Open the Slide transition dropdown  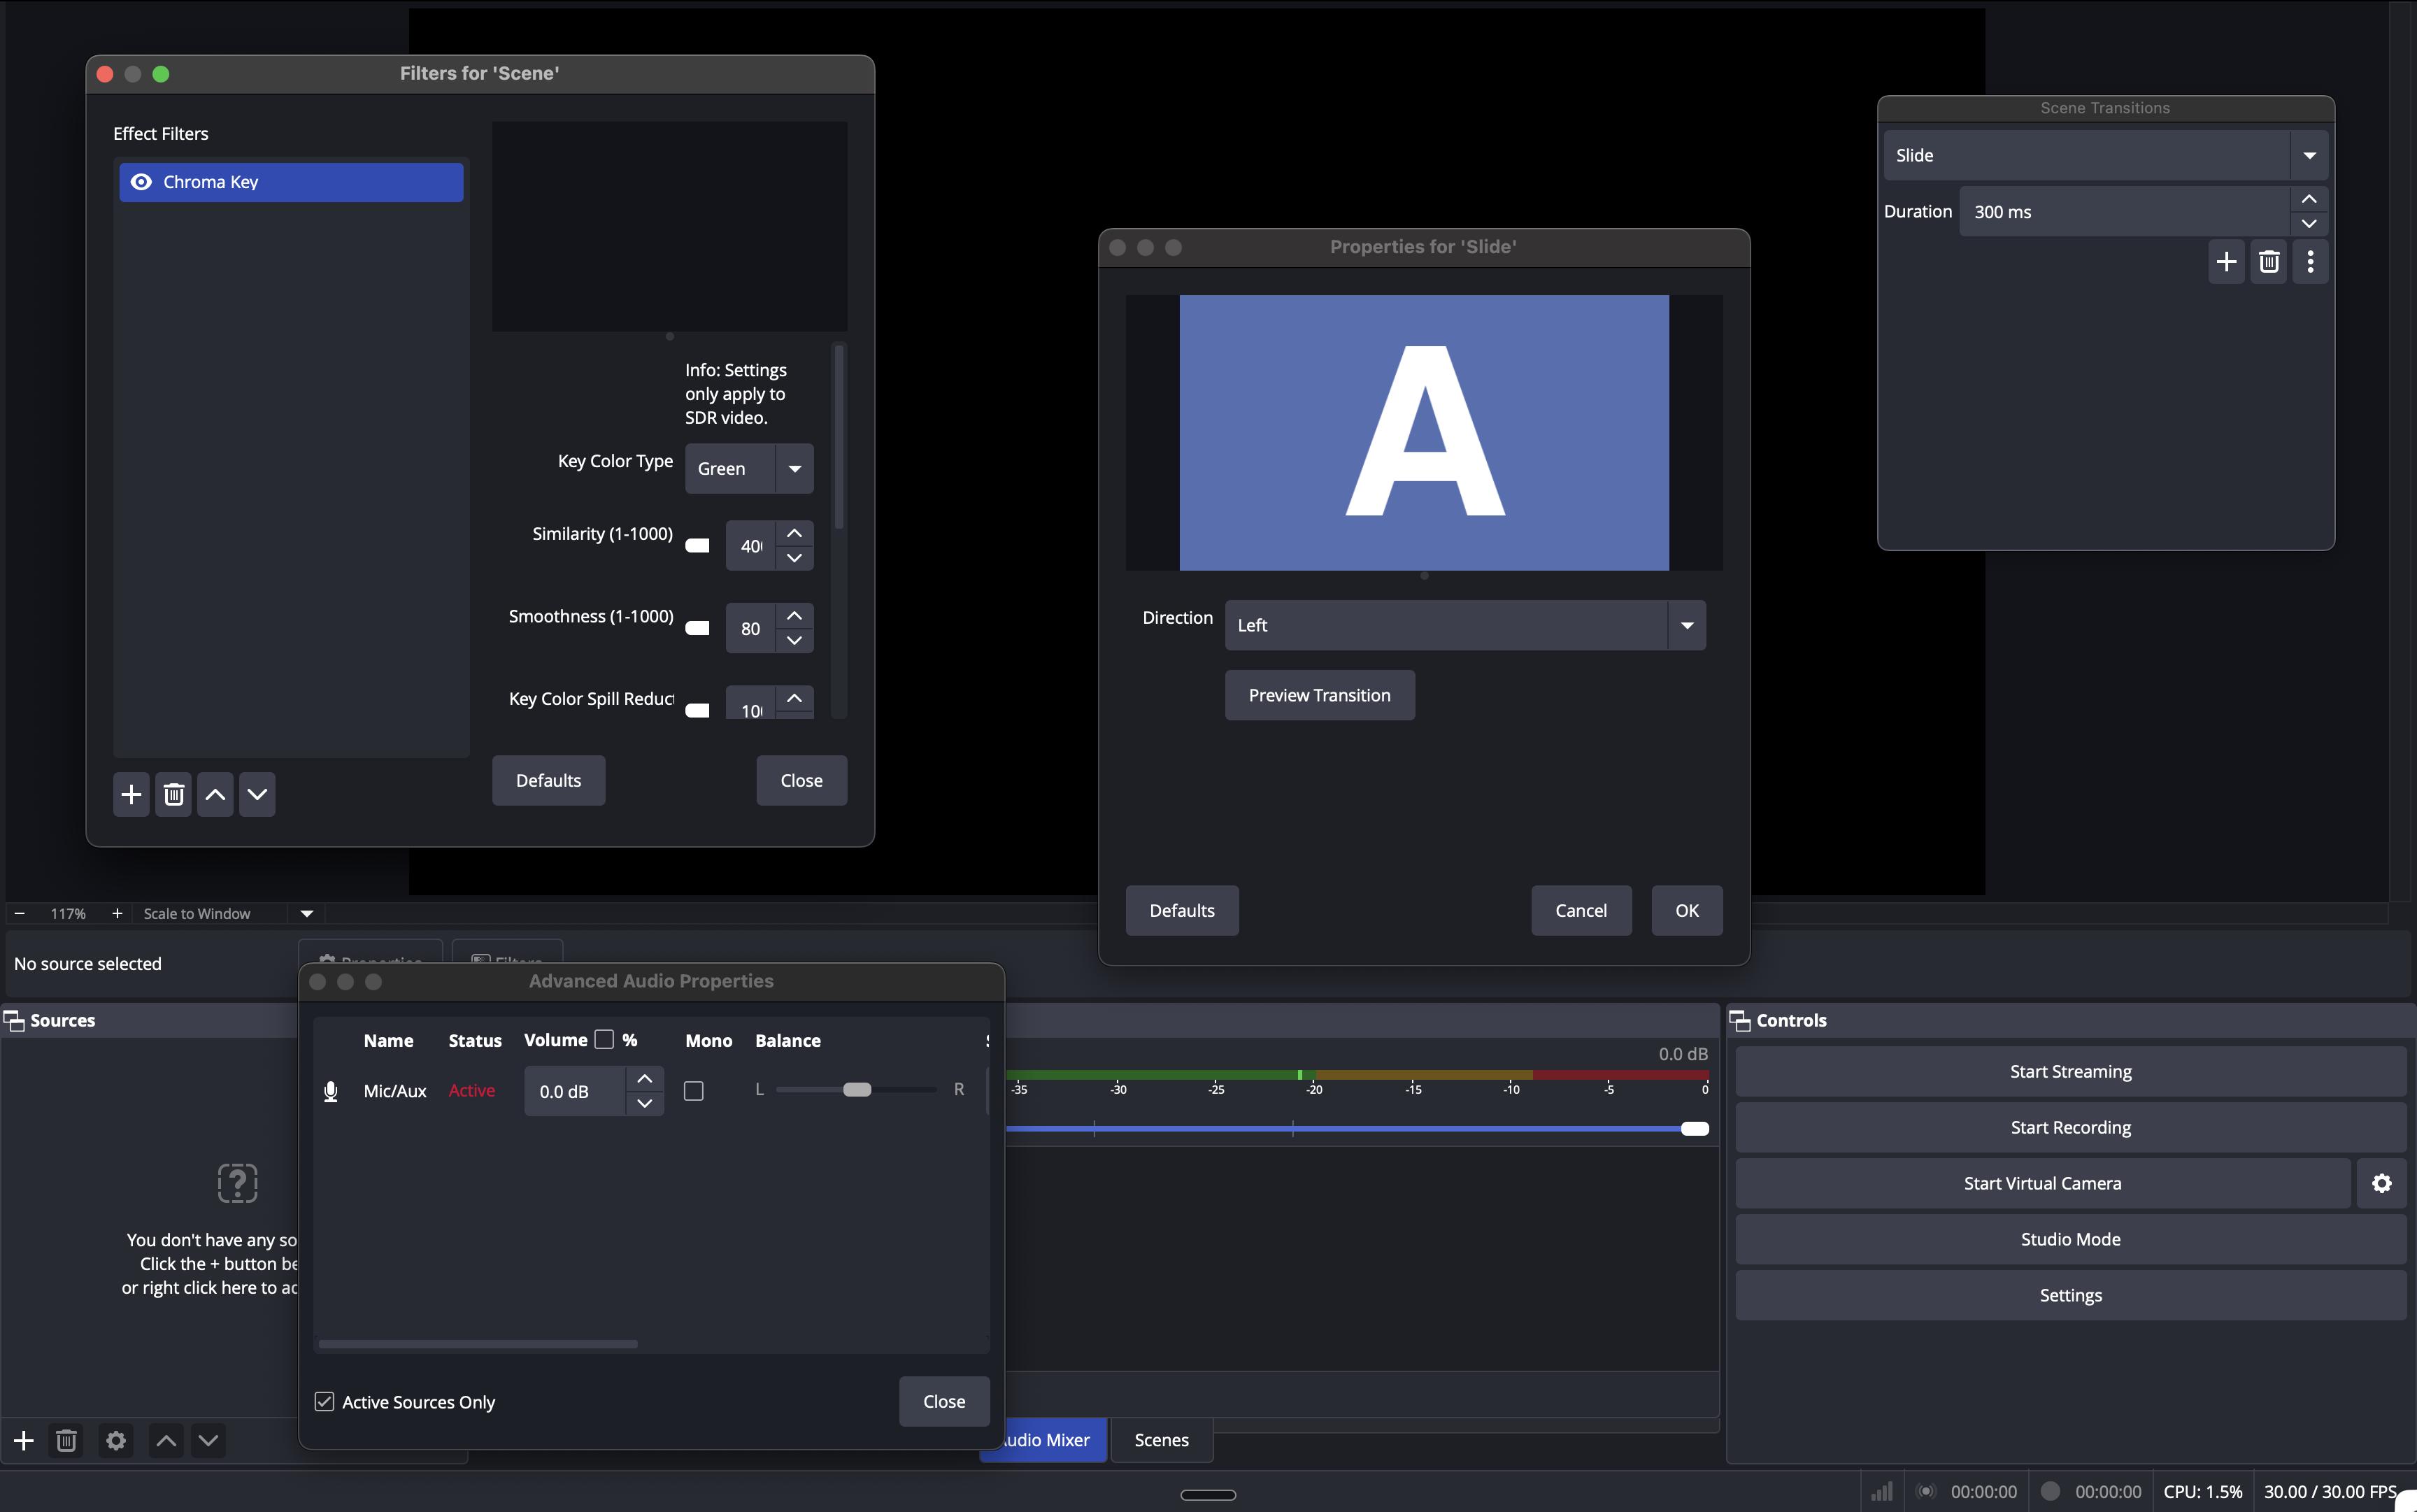[2105, 155]
